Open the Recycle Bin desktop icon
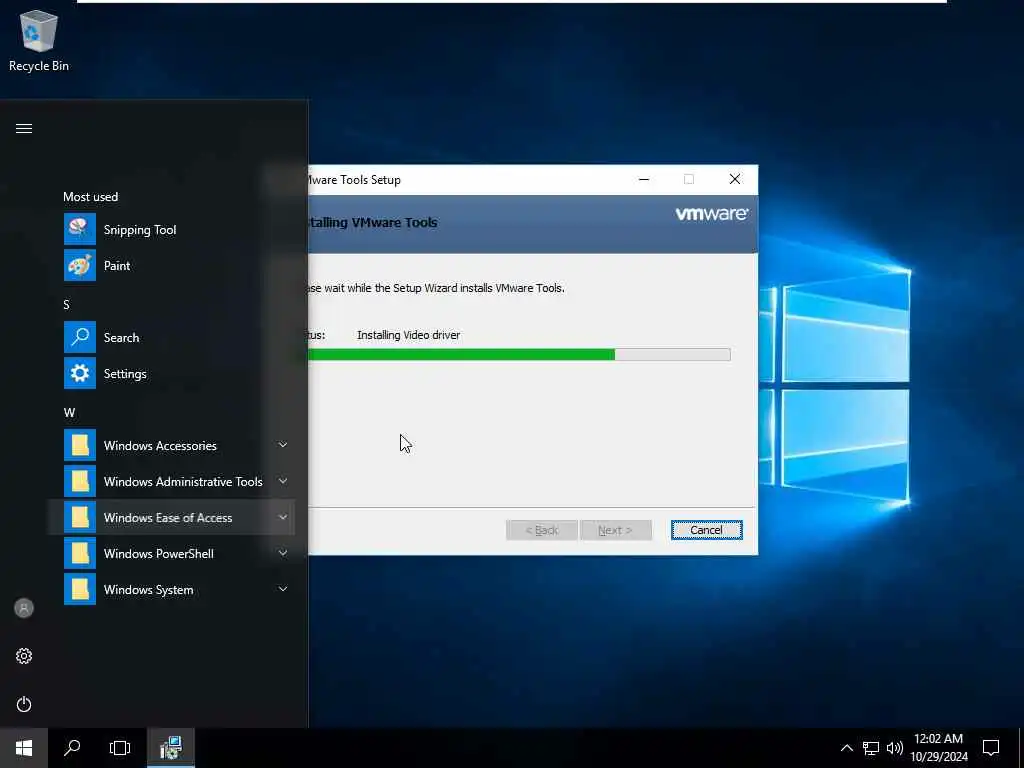 point(39,40)
